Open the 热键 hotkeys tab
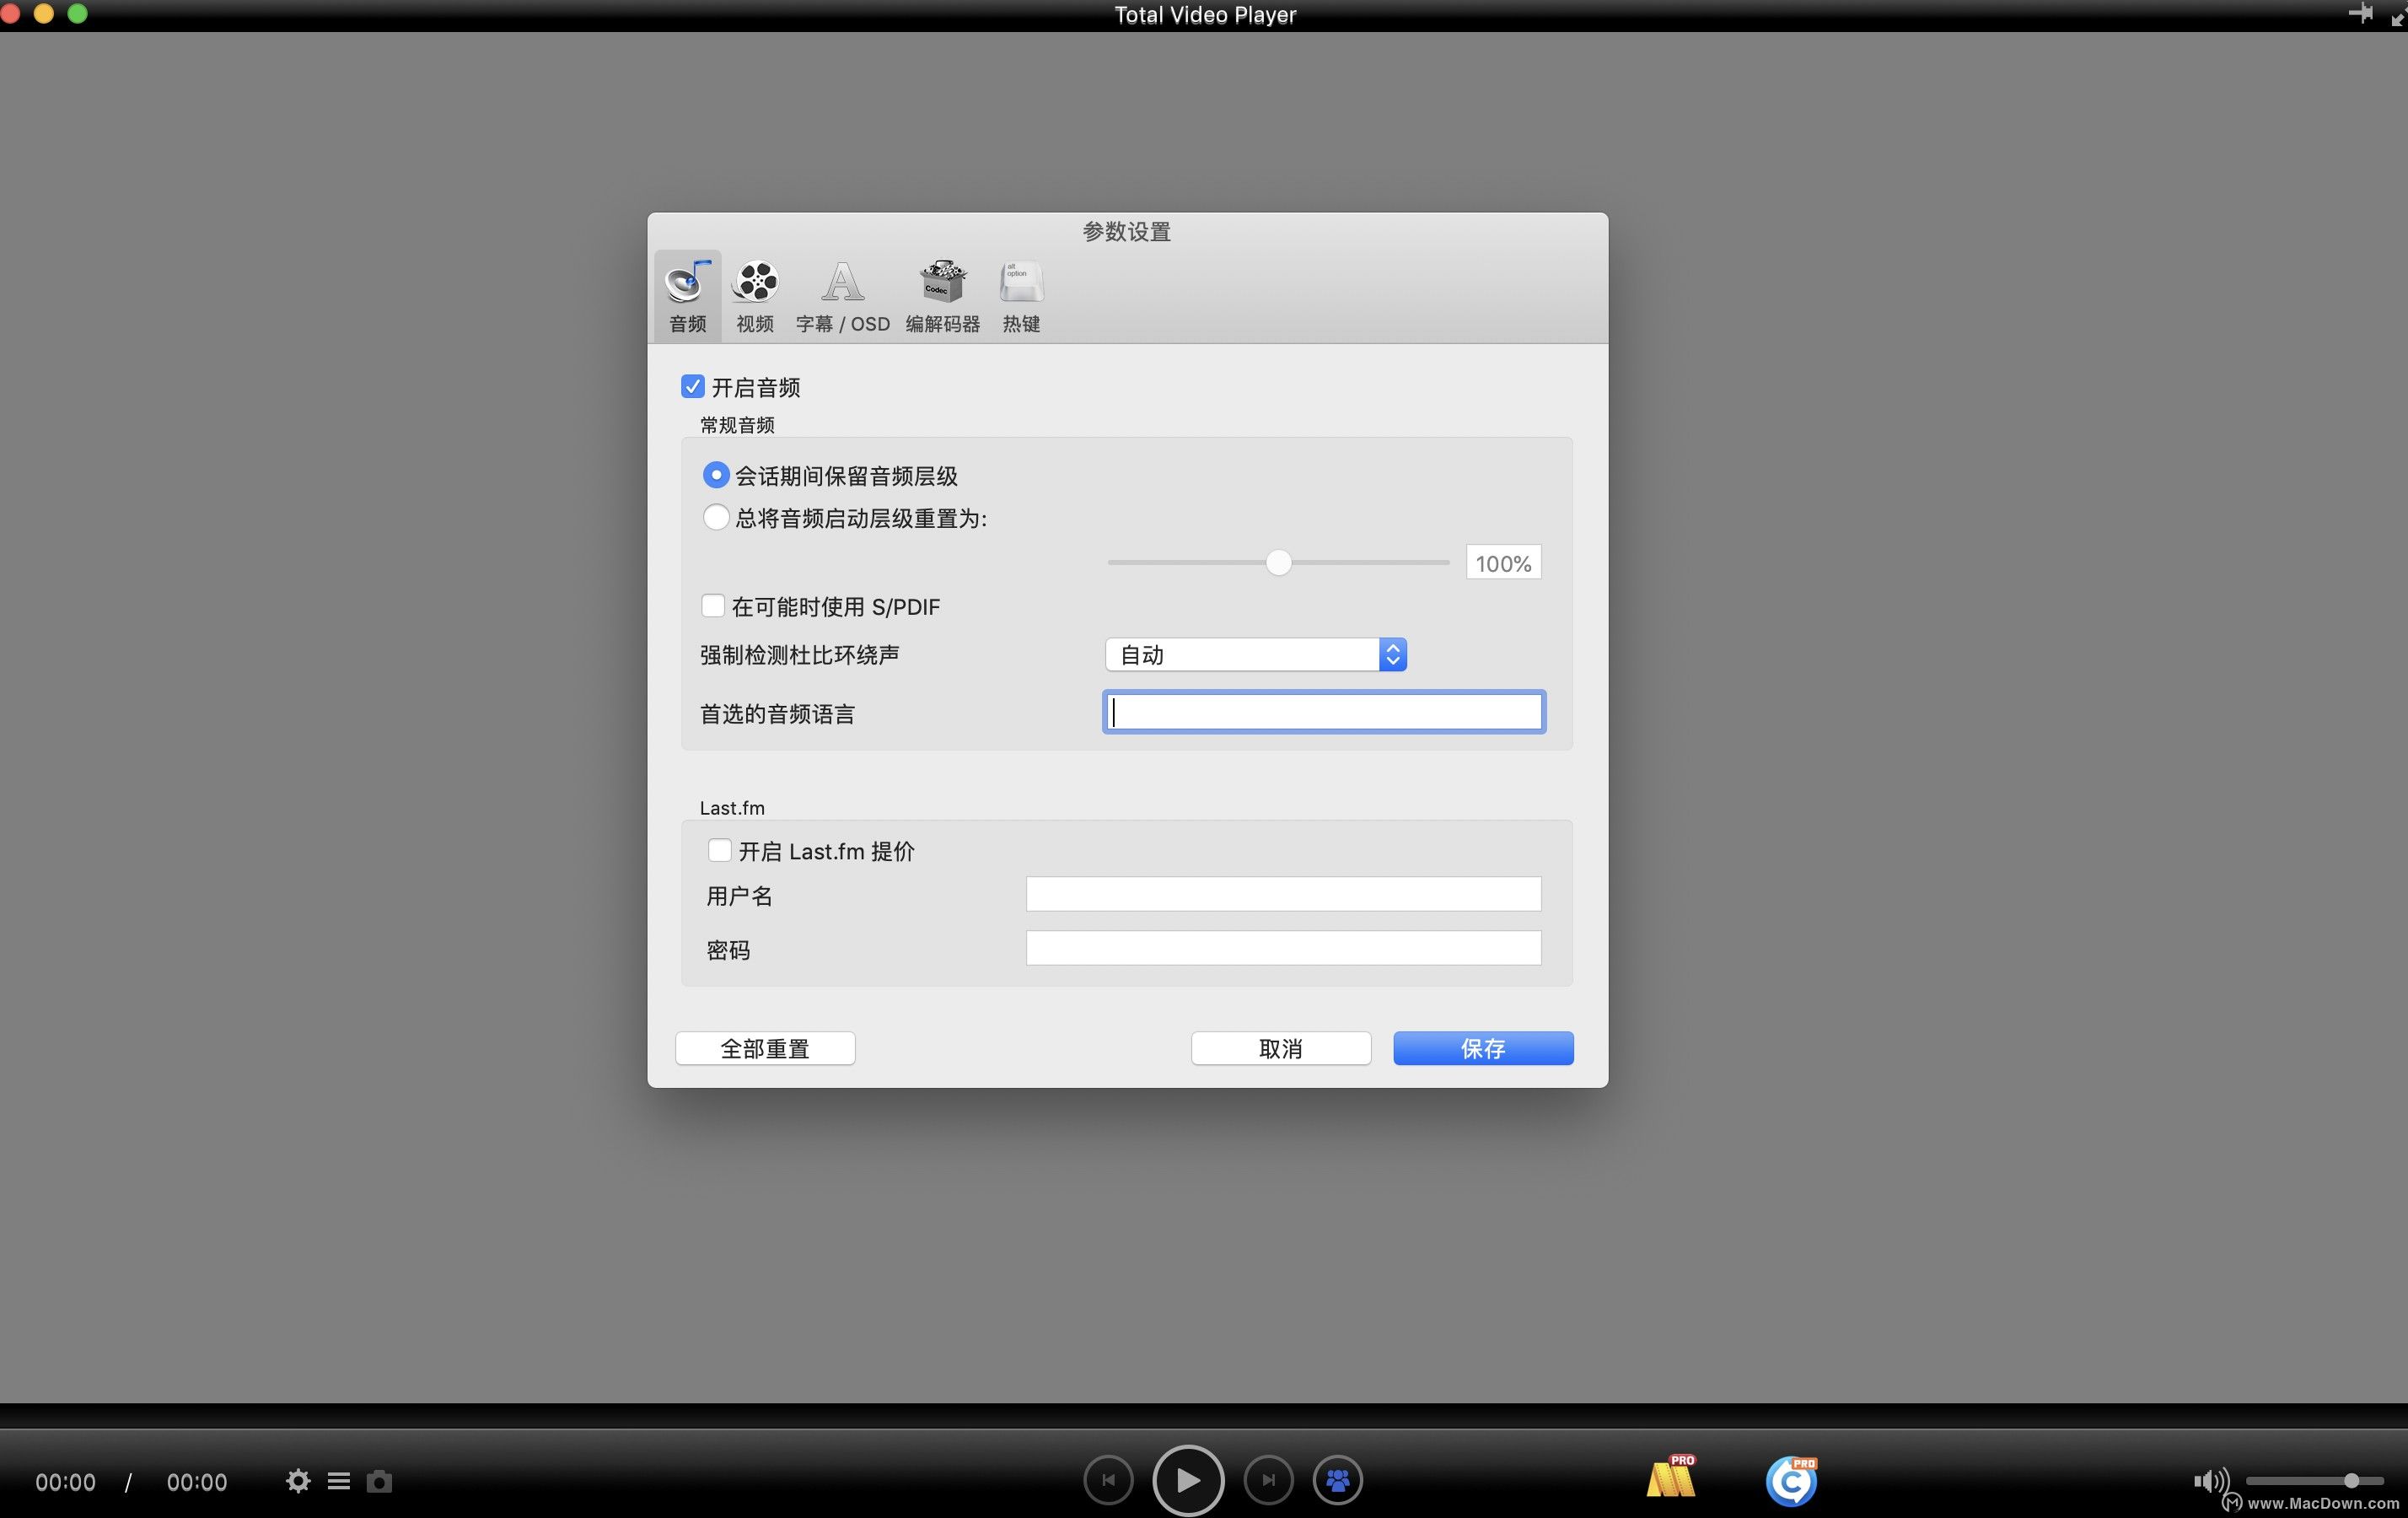2408x1518 pixels. (x=1021, y=297)
